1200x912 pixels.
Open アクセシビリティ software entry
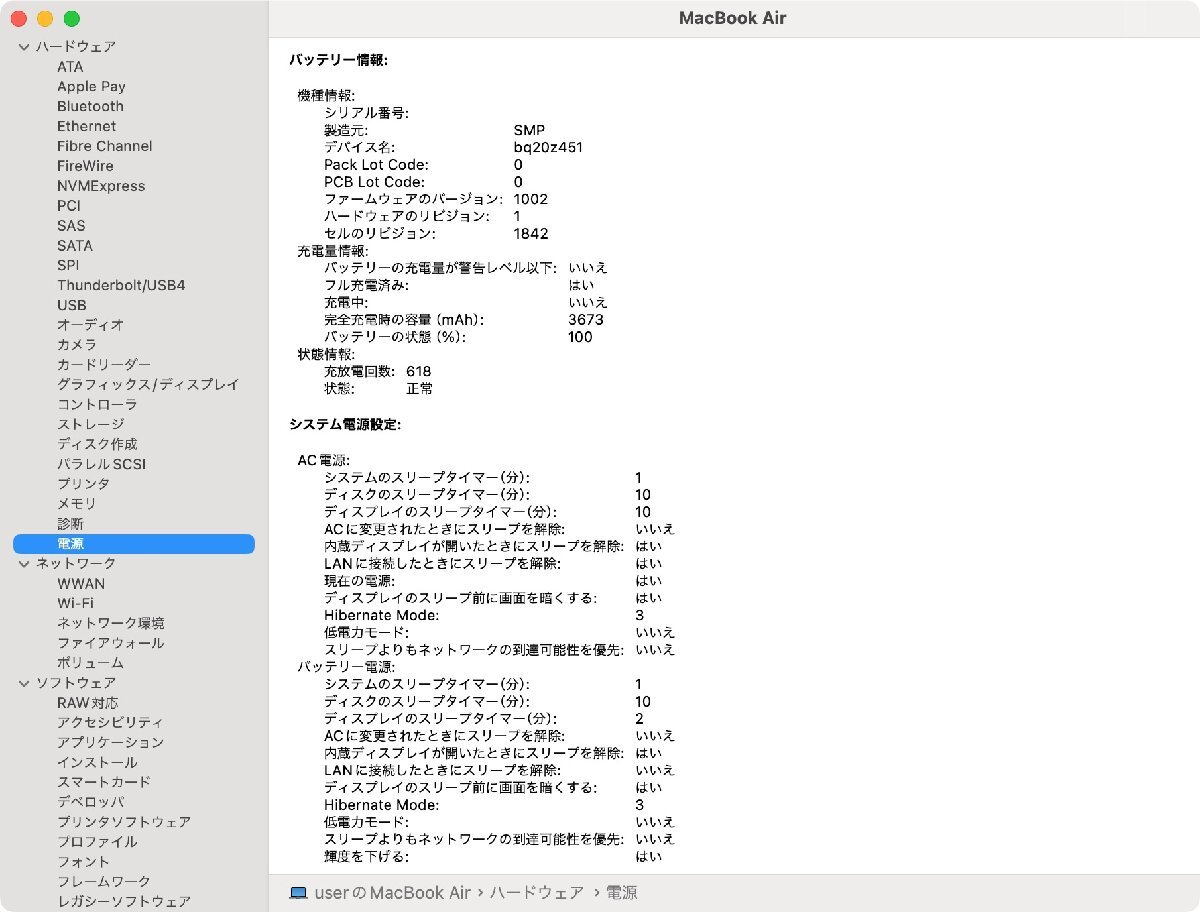point(111,722)
